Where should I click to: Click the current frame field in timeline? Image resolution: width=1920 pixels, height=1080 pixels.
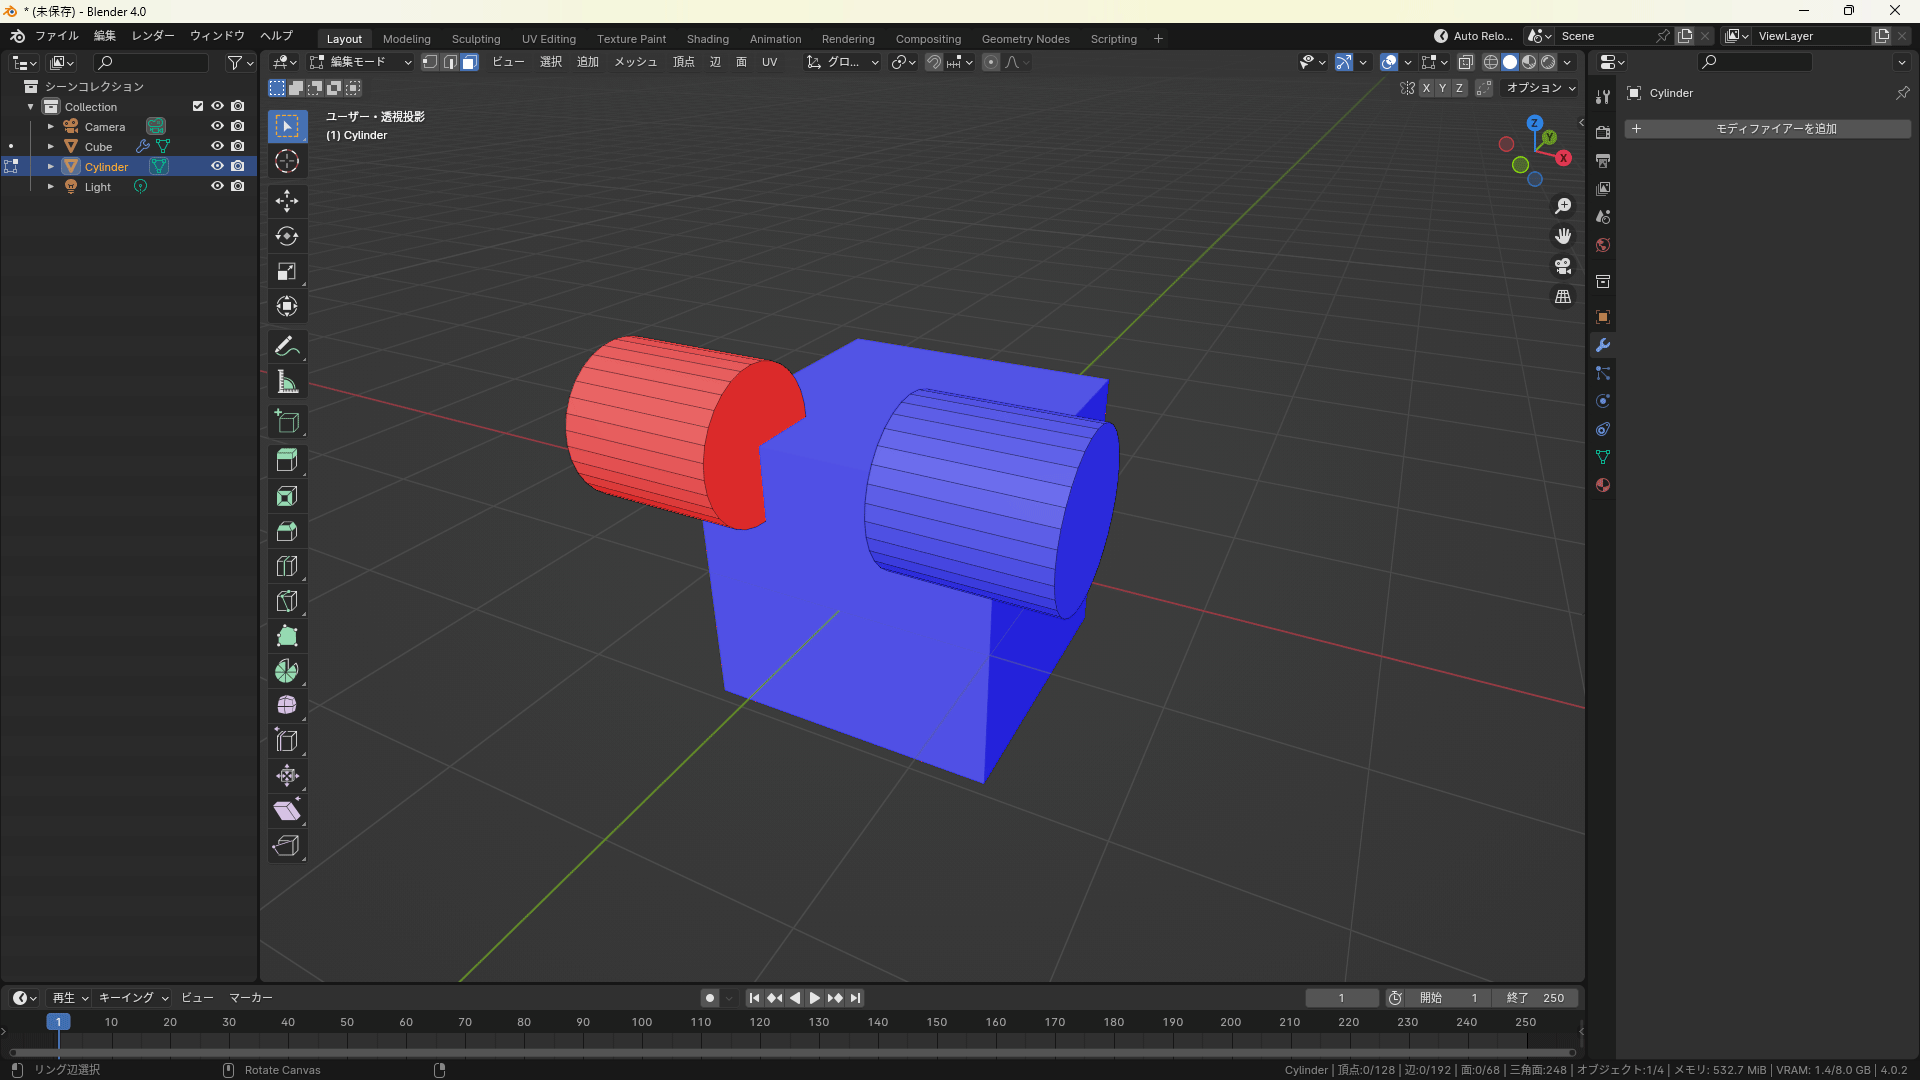tap(1342, 997)
